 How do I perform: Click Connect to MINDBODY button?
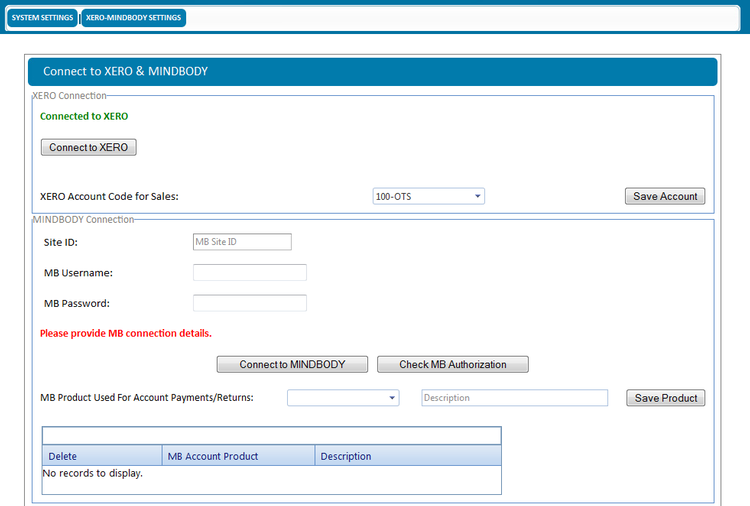click(x=292, y=364)
